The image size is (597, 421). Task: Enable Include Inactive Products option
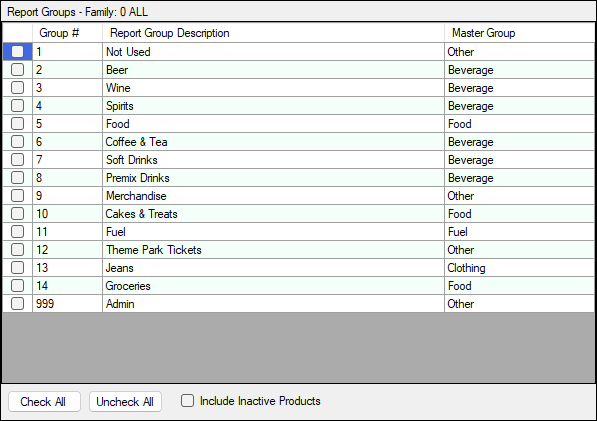(187, 401)
